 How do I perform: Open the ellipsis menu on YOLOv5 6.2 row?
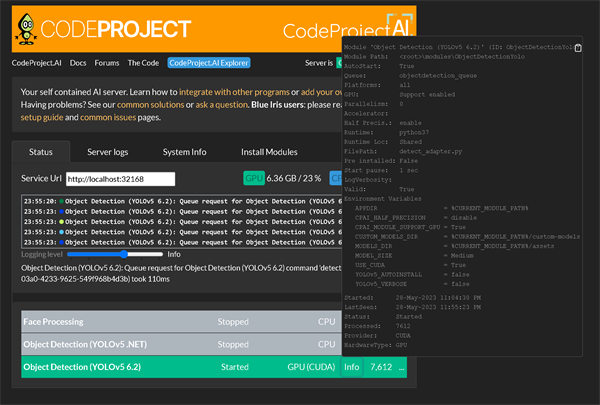(401, 367)
